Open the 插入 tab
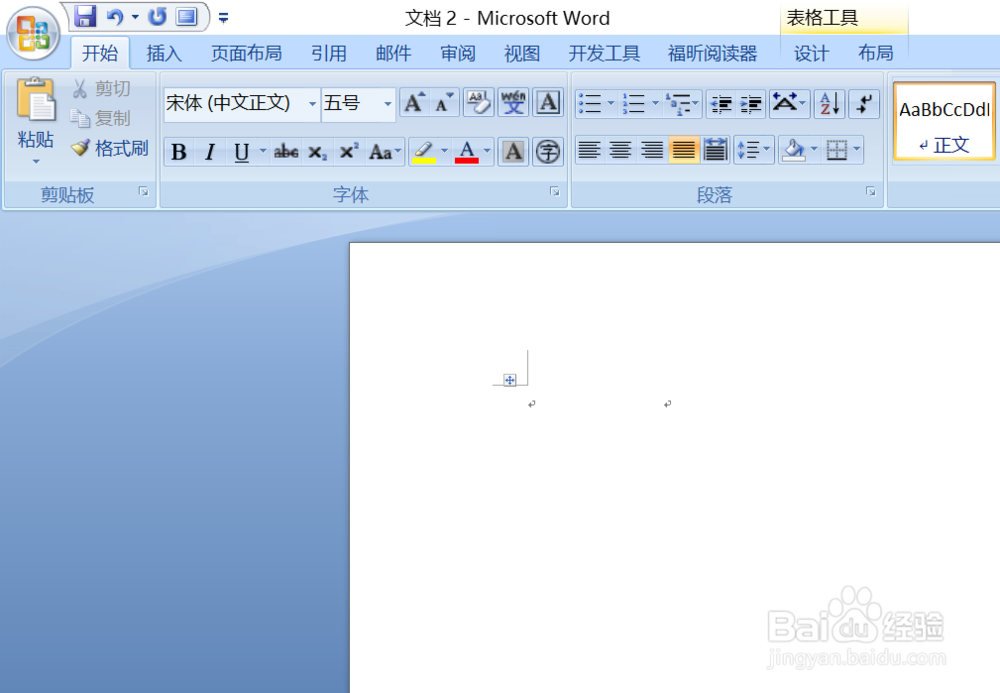This screenshot has width=1000, height=693. click(164, 53)
